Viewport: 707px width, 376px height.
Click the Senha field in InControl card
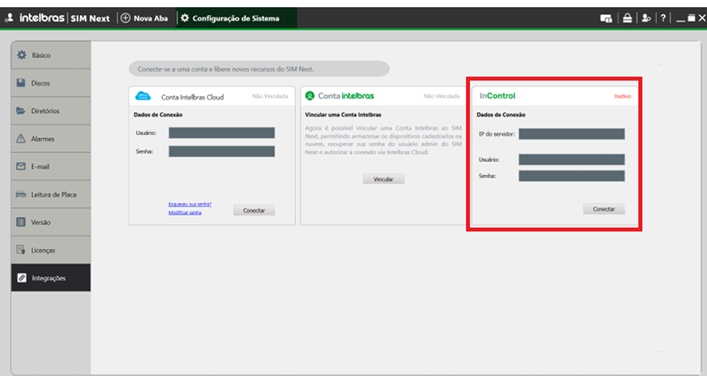572,176
